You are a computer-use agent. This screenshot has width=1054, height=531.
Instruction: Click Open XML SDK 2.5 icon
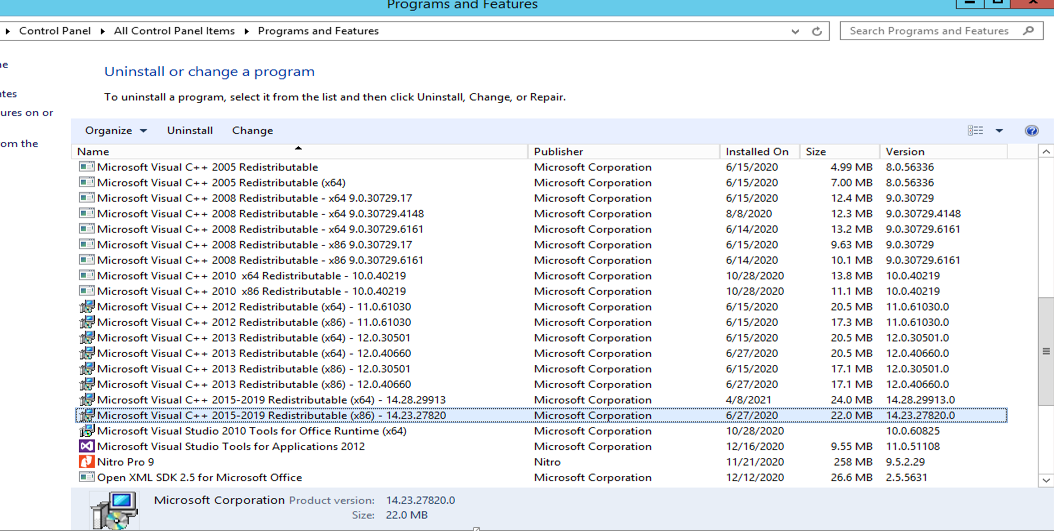(87, 477)
